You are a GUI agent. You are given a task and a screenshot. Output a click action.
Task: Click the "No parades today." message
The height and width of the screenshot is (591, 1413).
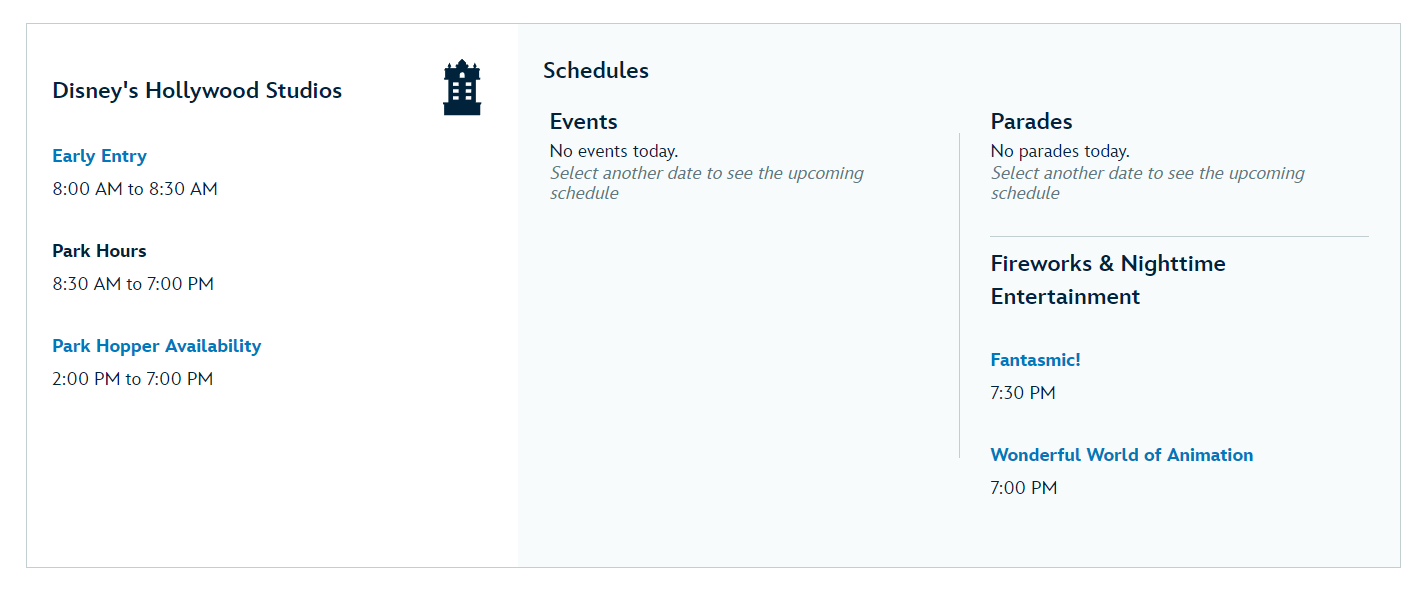point(1060,152)
